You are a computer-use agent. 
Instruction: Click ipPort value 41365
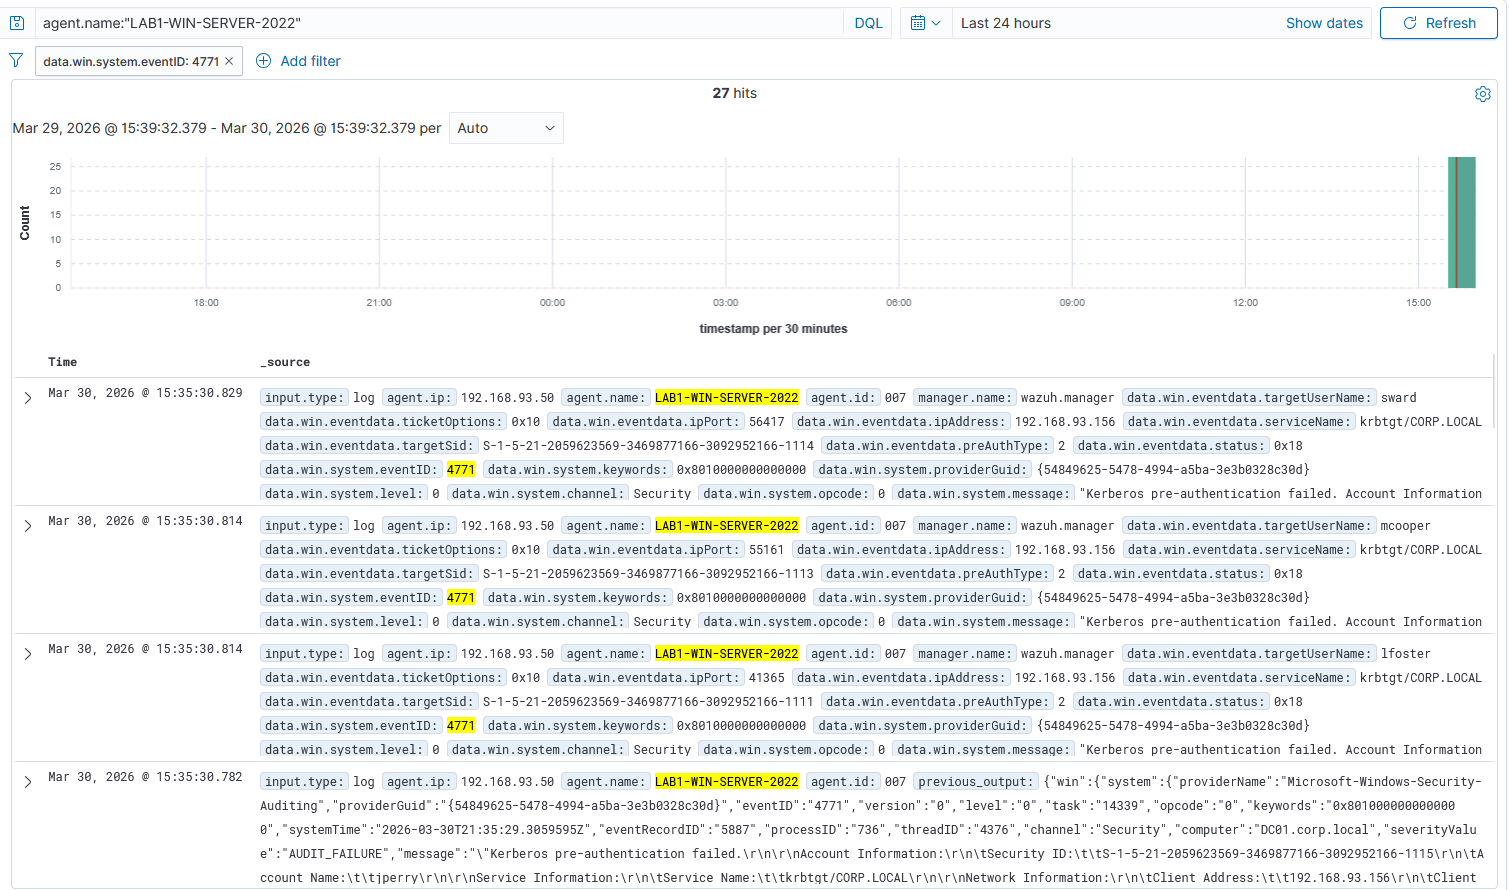(767, 678)
